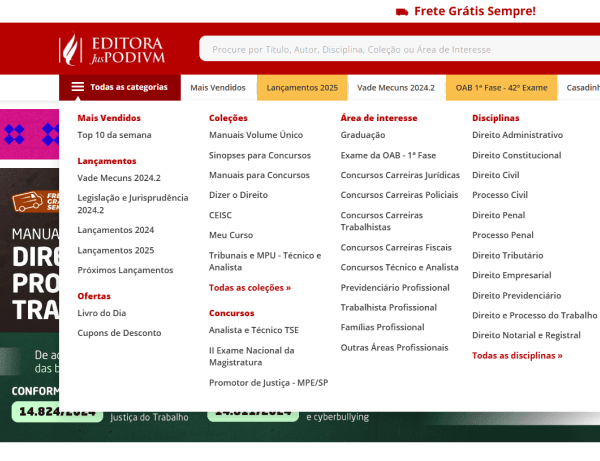This screenshot has height=461, width=600.
Task: Select Direito Penal
Action: click(499, 215)
